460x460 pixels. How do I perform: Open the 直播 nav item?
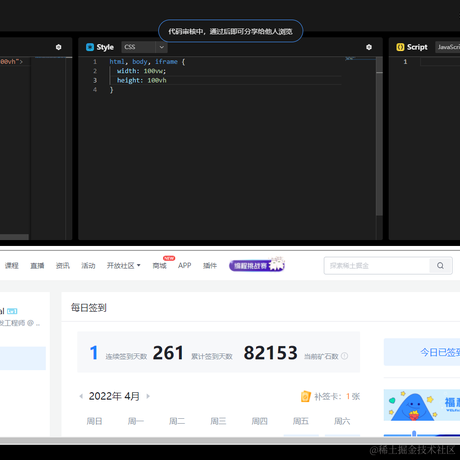(37, 266)
